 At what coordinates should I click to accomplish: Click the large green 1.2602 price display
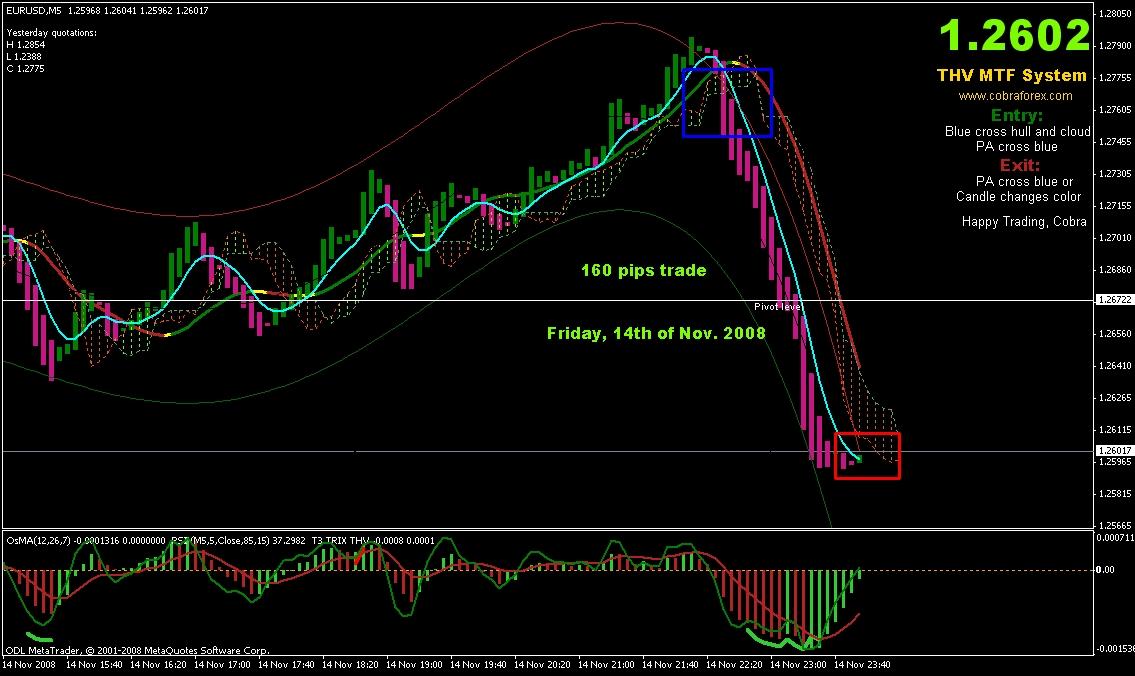(x=1014, y=35)
